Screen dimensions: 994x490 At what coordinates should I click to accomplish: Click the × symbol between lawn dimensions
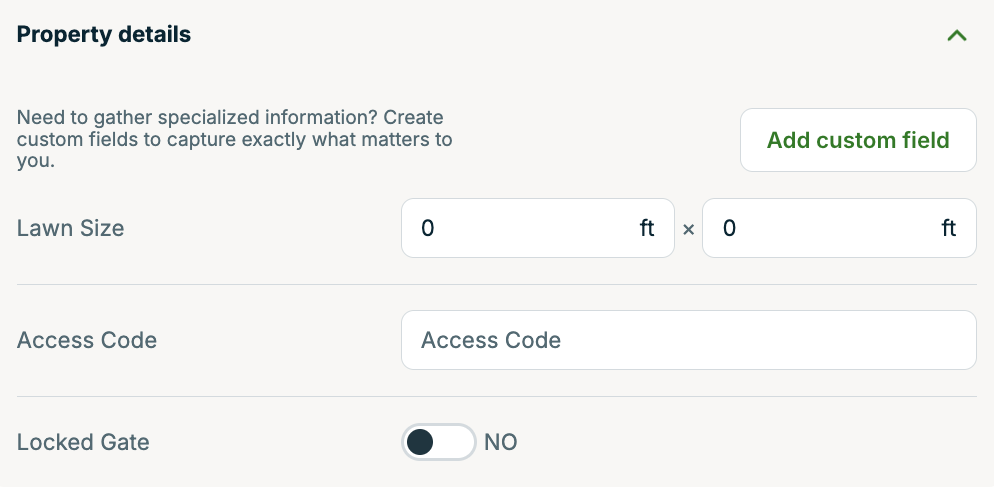688,229
